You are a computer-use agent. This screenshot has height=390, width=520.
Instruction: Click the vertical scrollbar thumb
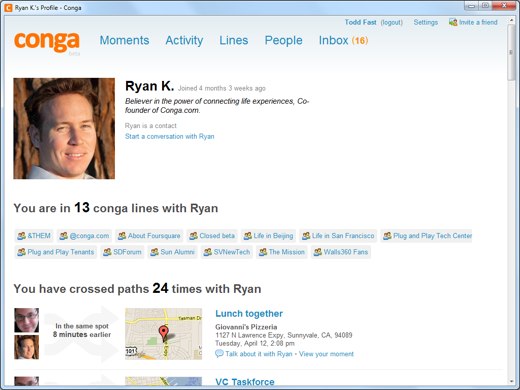[511, 52]
